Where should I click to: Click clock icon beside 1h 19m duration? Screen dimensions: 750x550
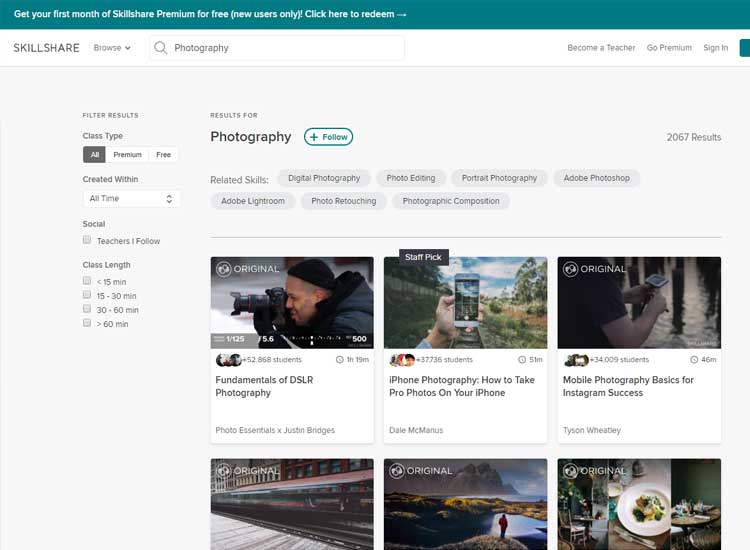click(x=340, y=360)
